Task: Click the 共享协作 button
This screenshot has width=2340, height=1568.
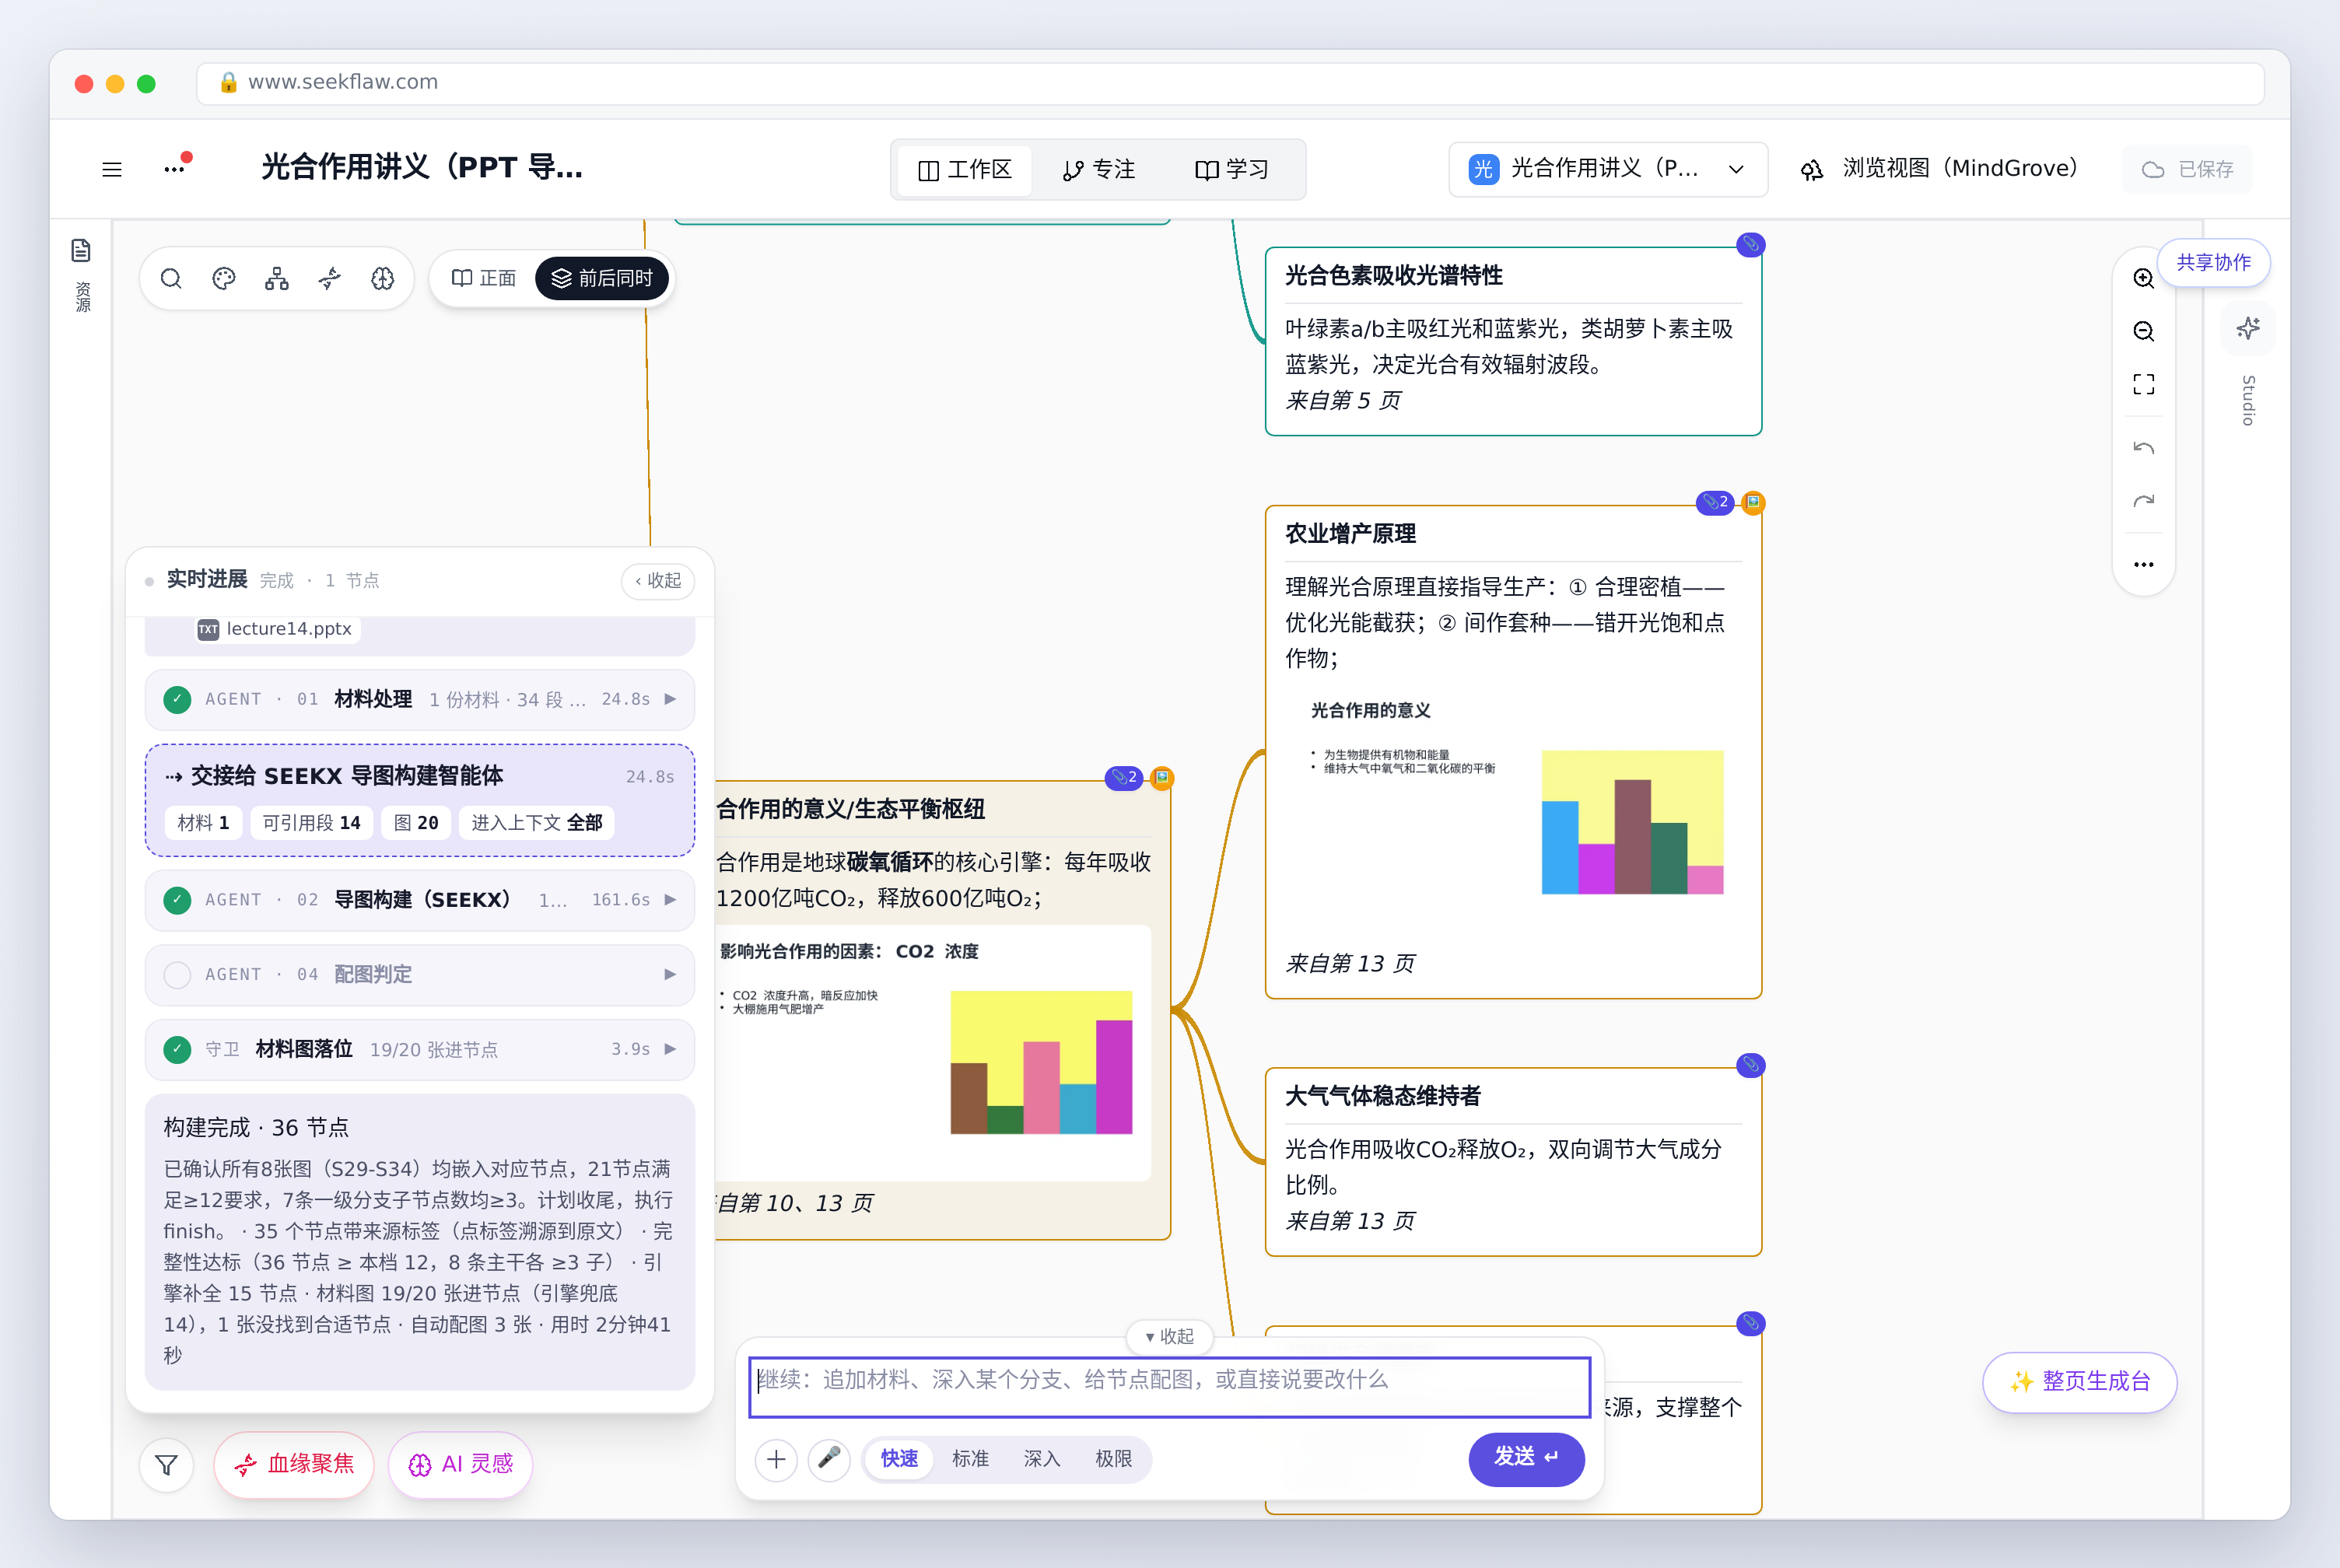Action: point(2213,263)
